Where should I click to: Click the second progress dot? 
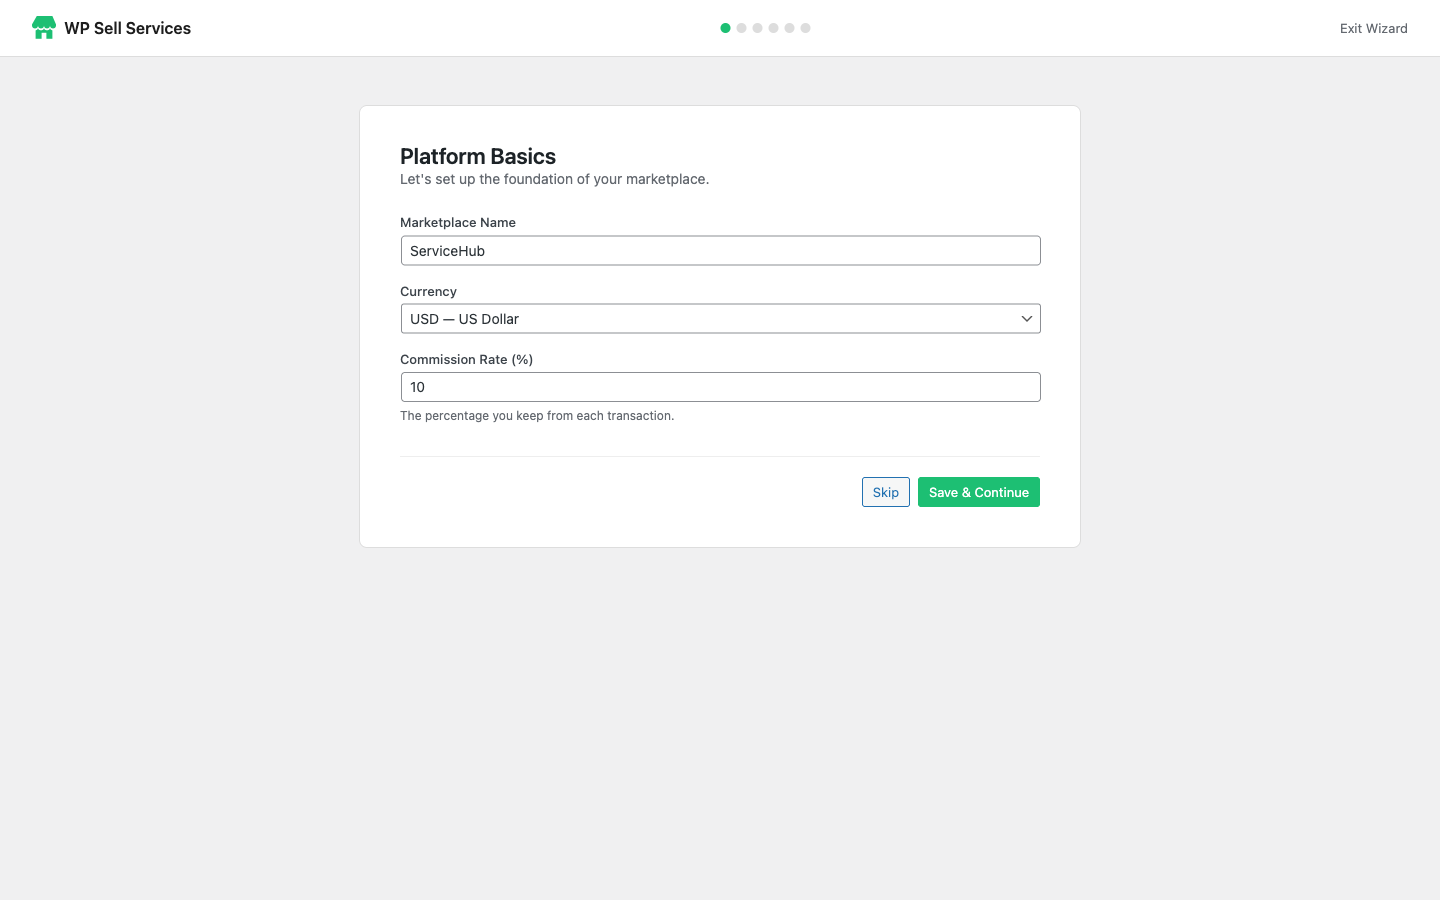741,28
